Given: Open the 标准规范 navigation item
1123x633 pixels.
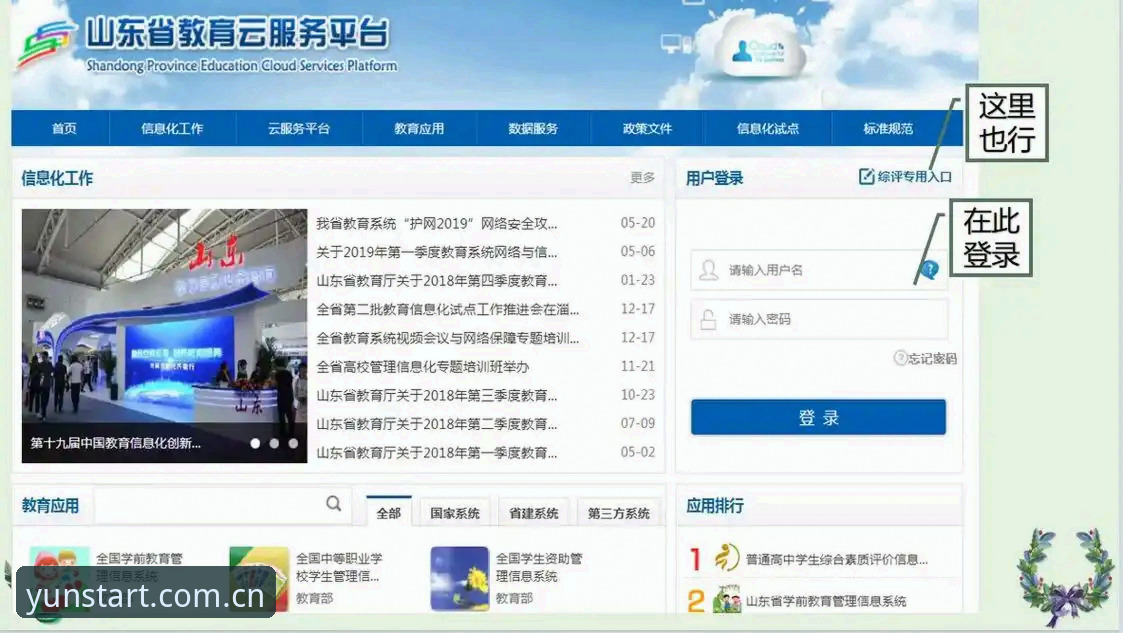Looking at the screenshot, I should tap(888, 129).
